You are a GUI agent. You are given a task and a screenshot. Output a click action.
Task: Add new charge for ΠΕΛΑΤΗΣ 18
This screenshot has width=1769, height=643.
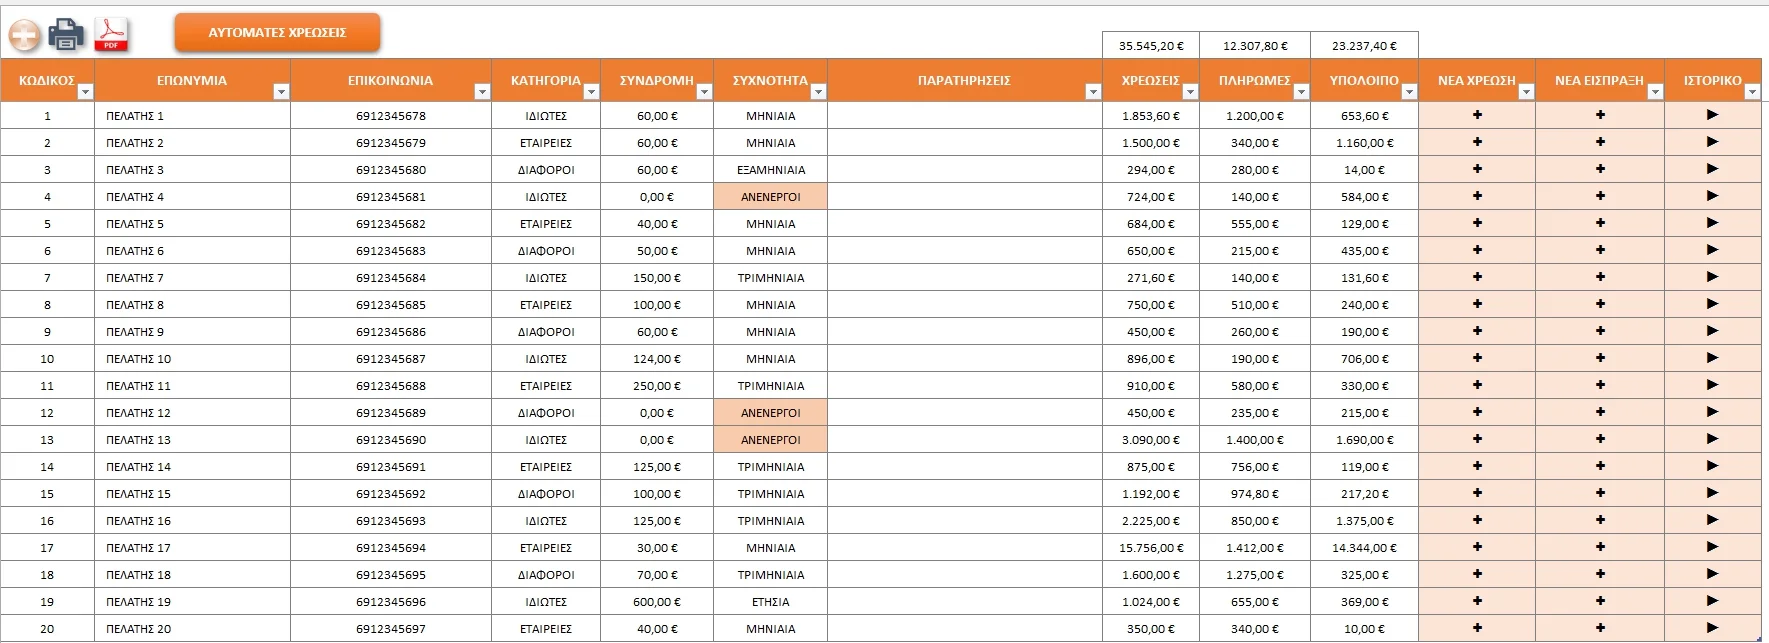coord(1477,574)
